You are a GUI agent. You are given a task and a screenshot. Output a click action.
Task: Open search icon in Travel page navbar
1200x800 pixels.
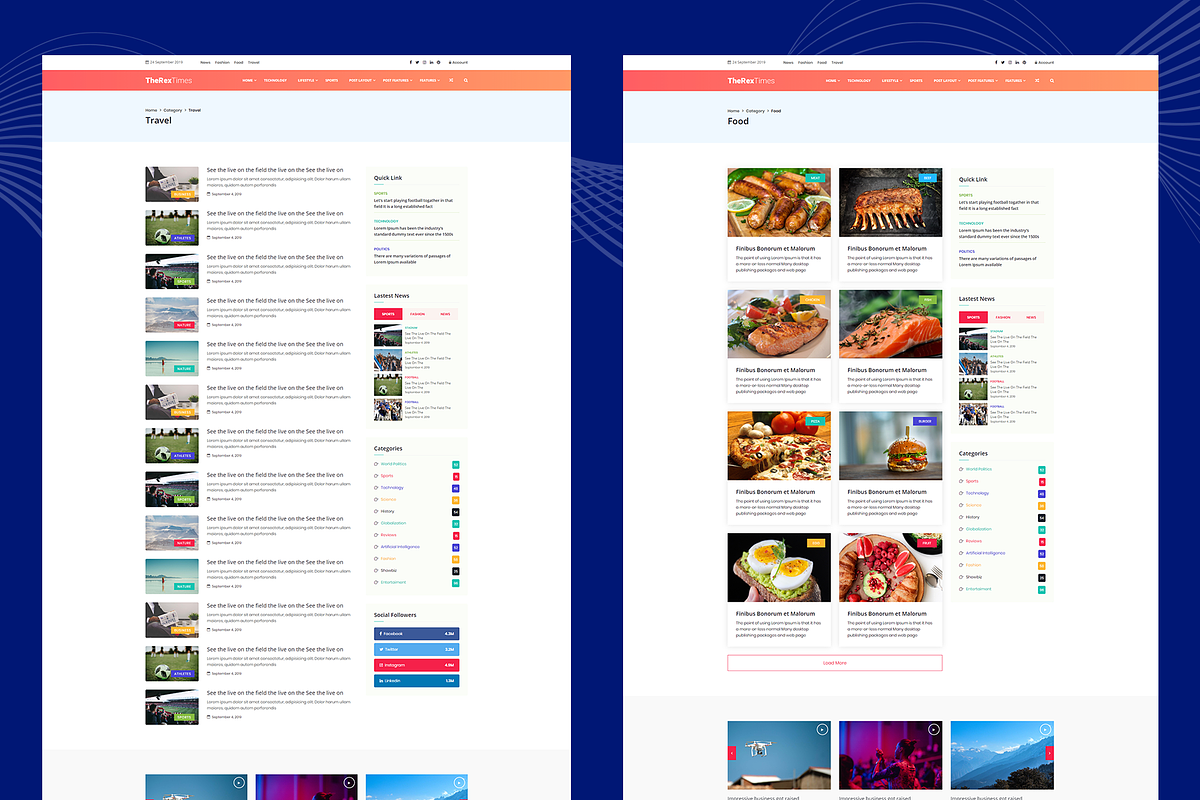pos(466,80)
